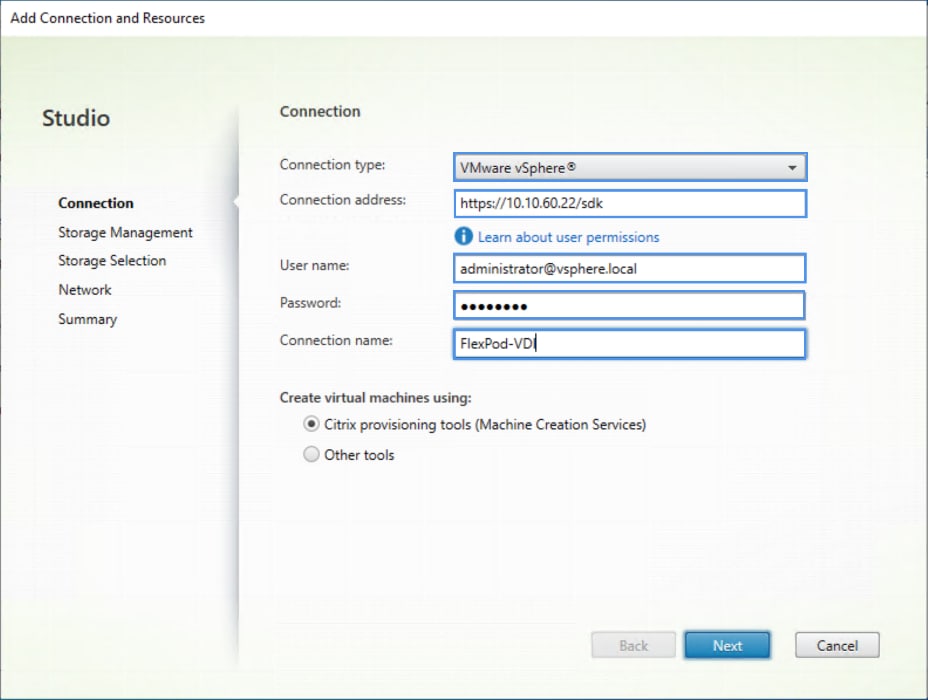928x700 pixels.
Task: Click the Password label
Action: coord(310,303)
